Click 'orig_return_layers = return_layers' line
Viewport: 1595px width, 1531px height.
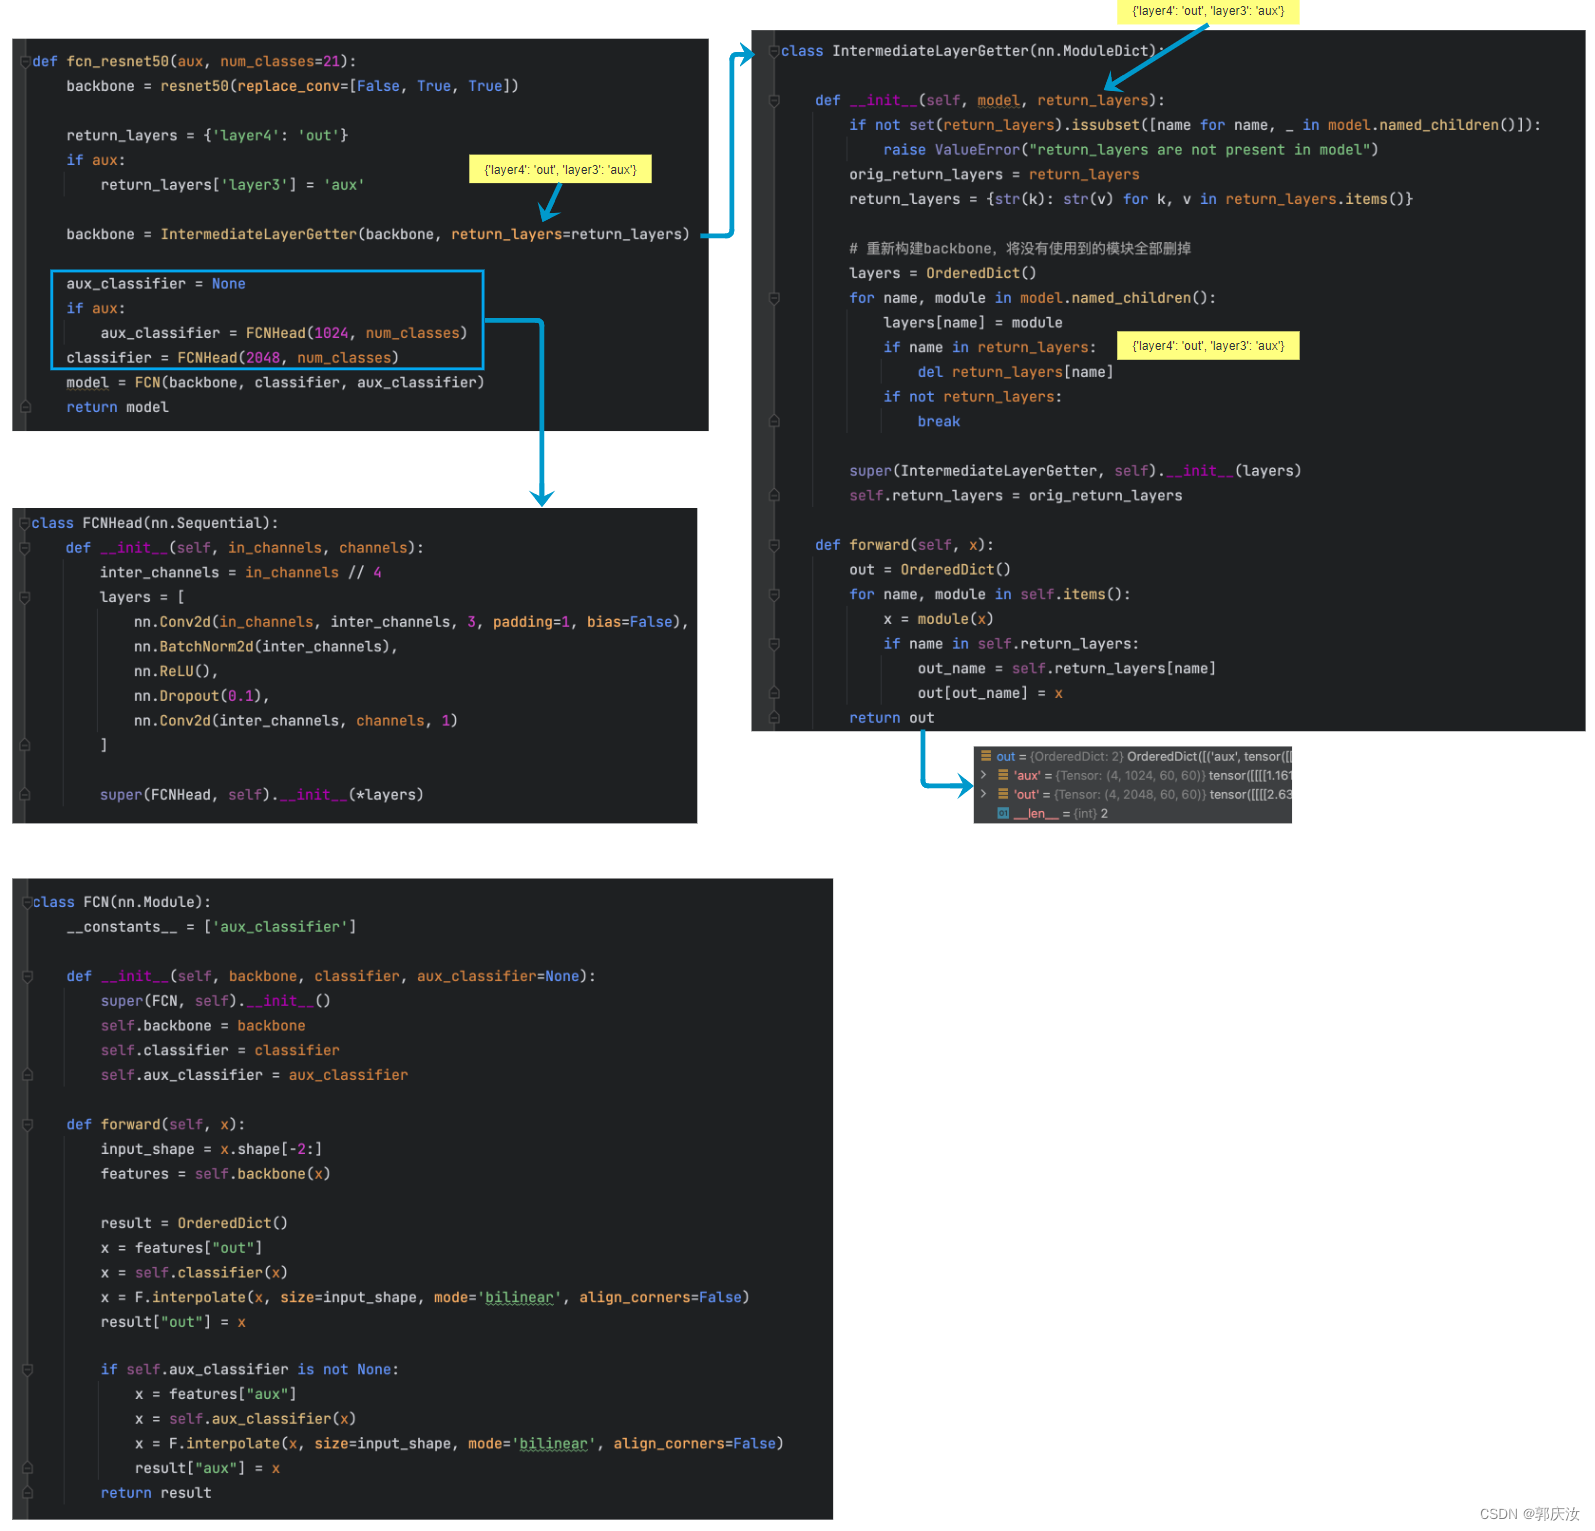994,175
